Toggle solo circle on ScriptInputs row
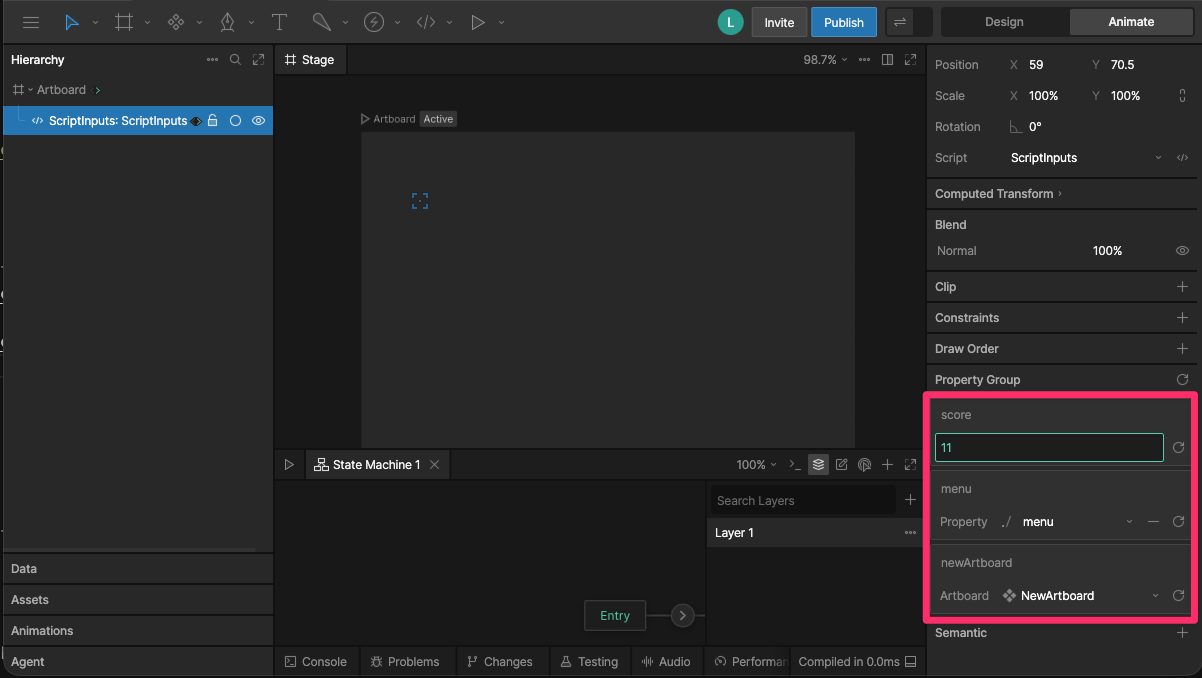Screen dimensions: 1202x678 [236, 121]
